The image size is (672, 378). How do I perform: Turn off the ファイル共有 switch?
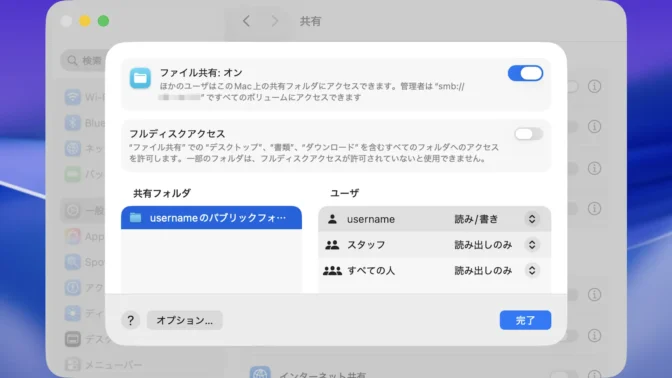click(525, 73)
